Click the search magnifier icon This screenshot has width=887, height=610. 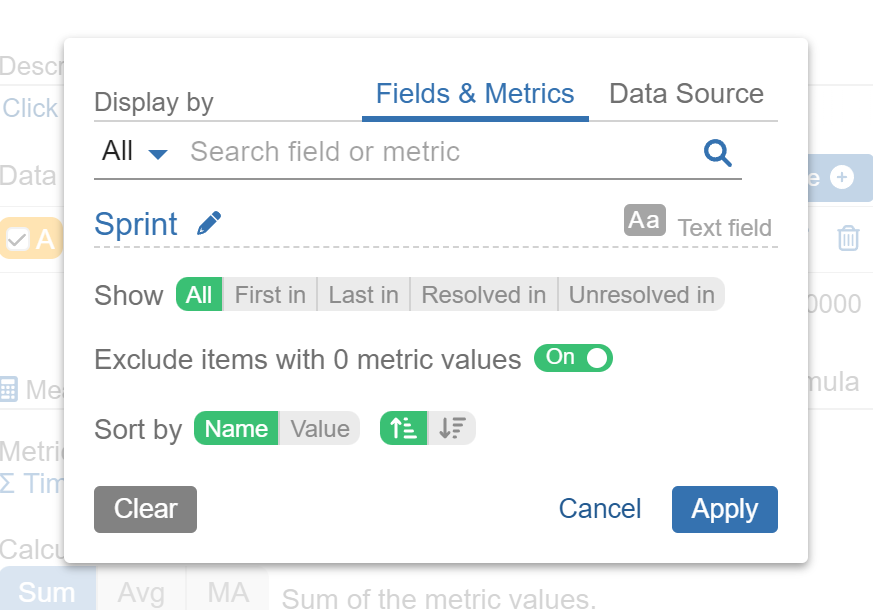tap(716, 152)
